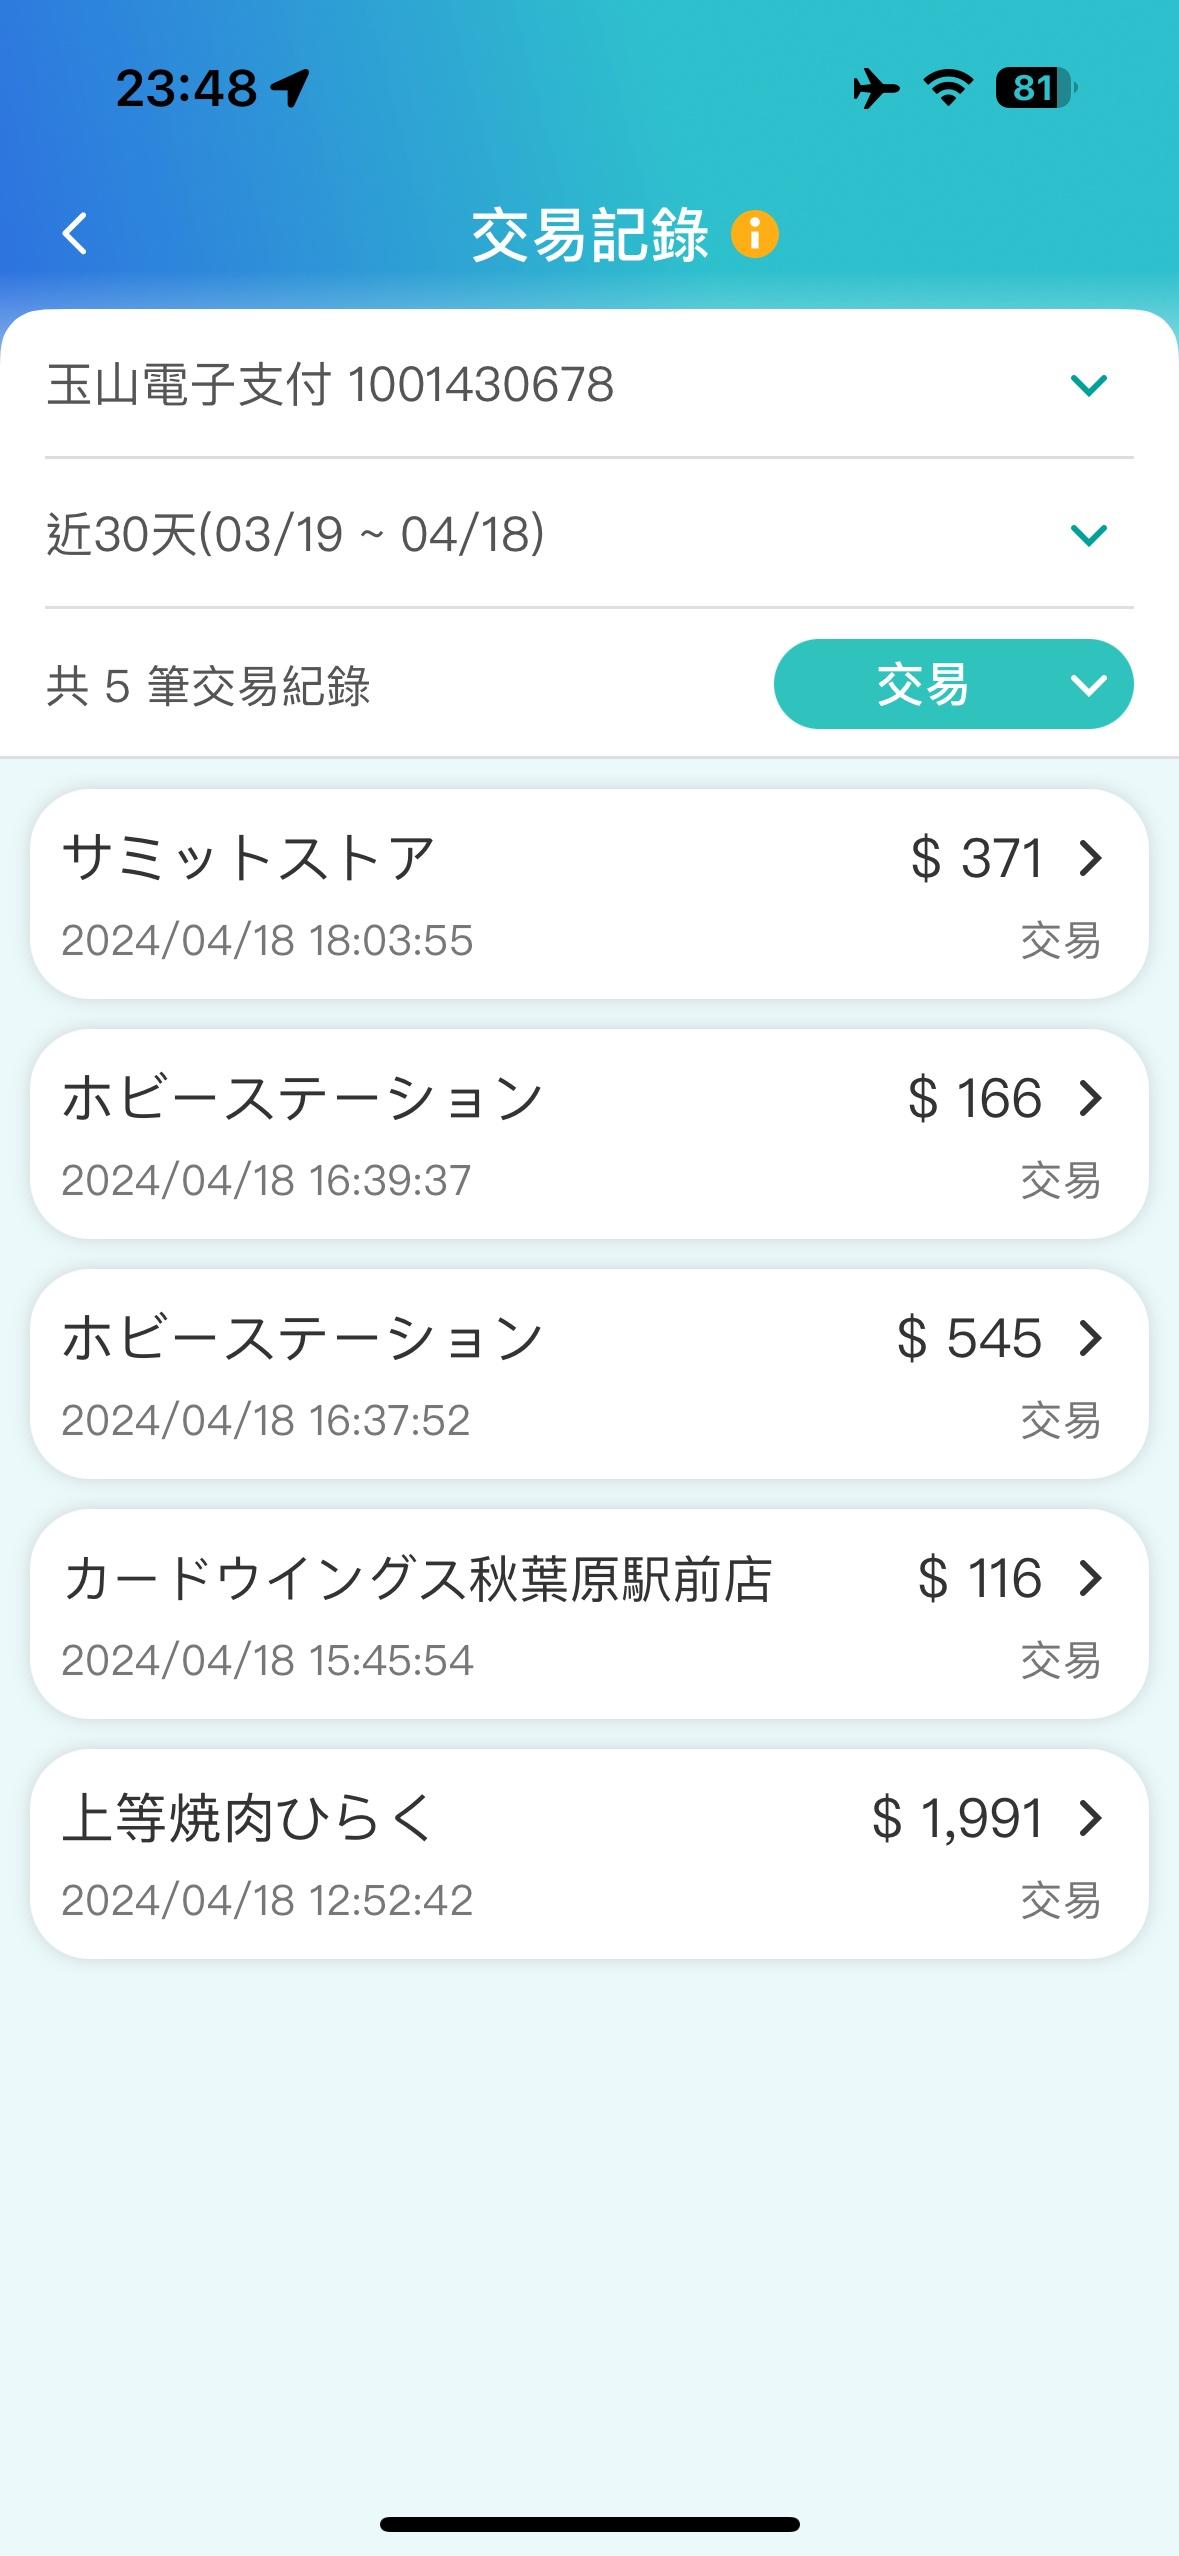
Task: Open details chevron for $ 1,991 transaction
Action: pos(1090,1818)
